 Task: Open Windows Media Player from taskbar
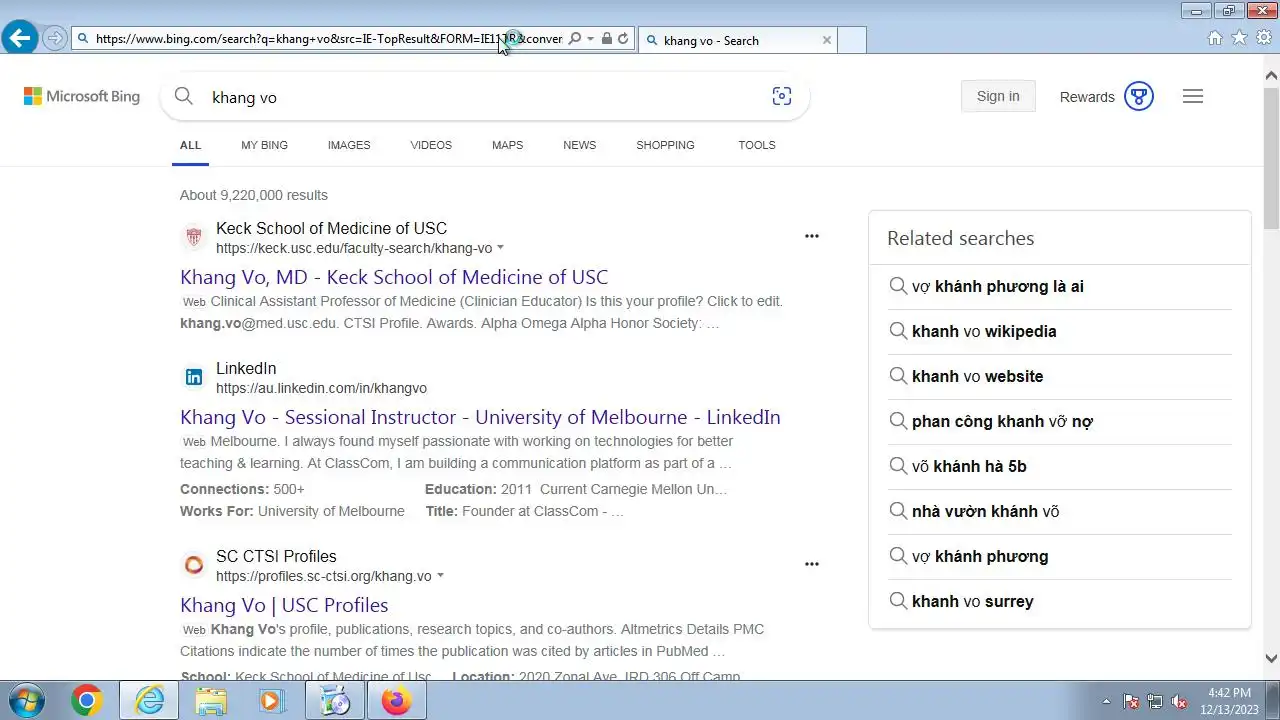pyautogui.click(x=272, y=701)
